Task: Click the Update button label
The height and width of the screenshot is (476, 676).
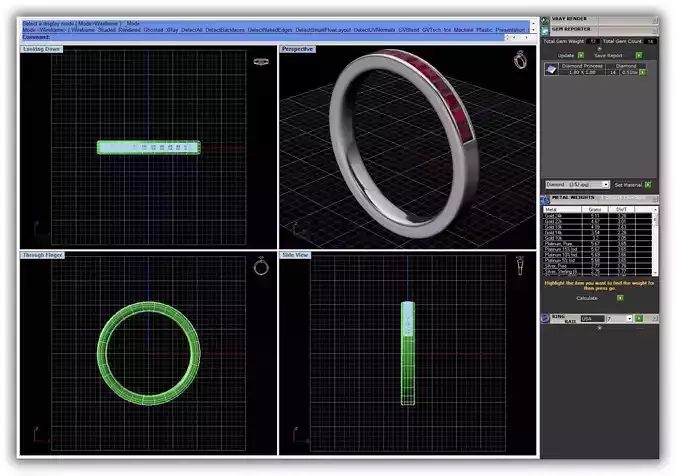Action: pyautogui.click(x=566, y=56)
